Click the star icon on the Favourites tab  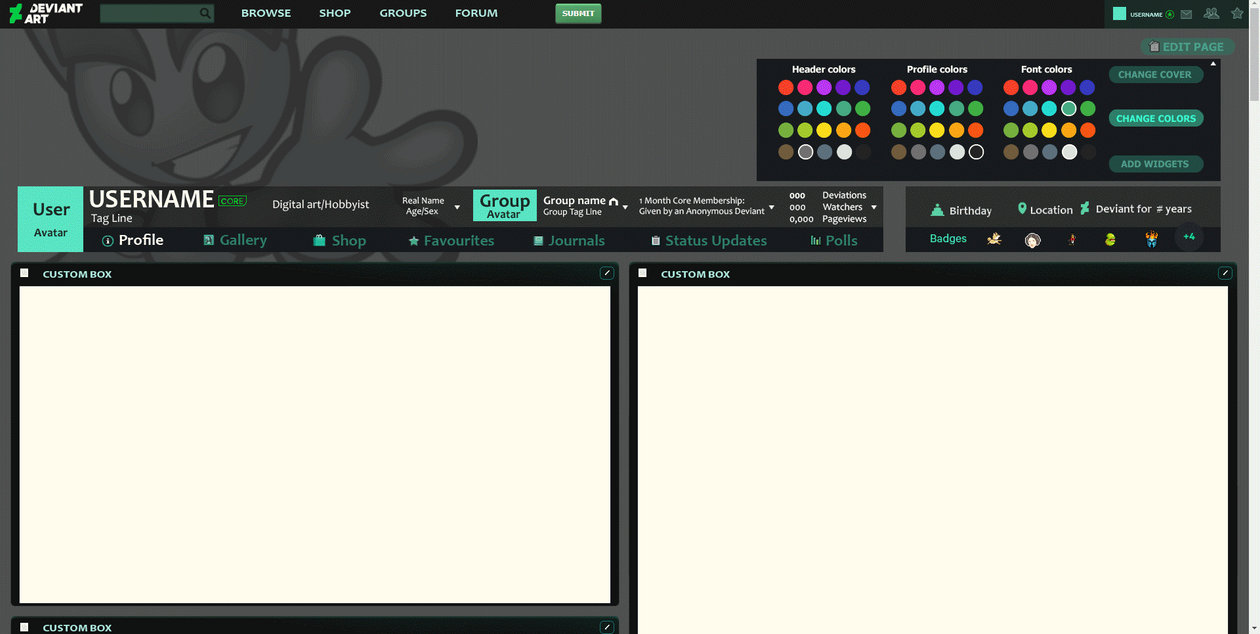(x=414, y=241)
